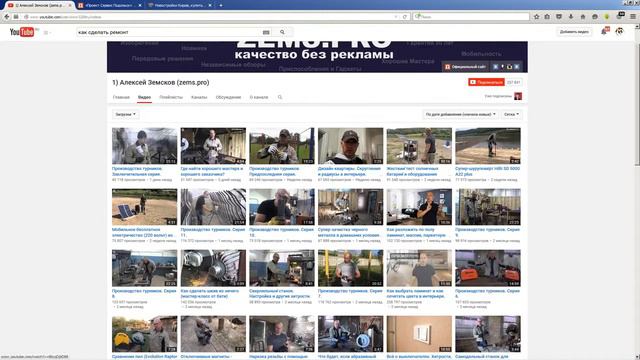Click the browser back arrow
This screenshot has height=360, width=640.
[7, 17]
